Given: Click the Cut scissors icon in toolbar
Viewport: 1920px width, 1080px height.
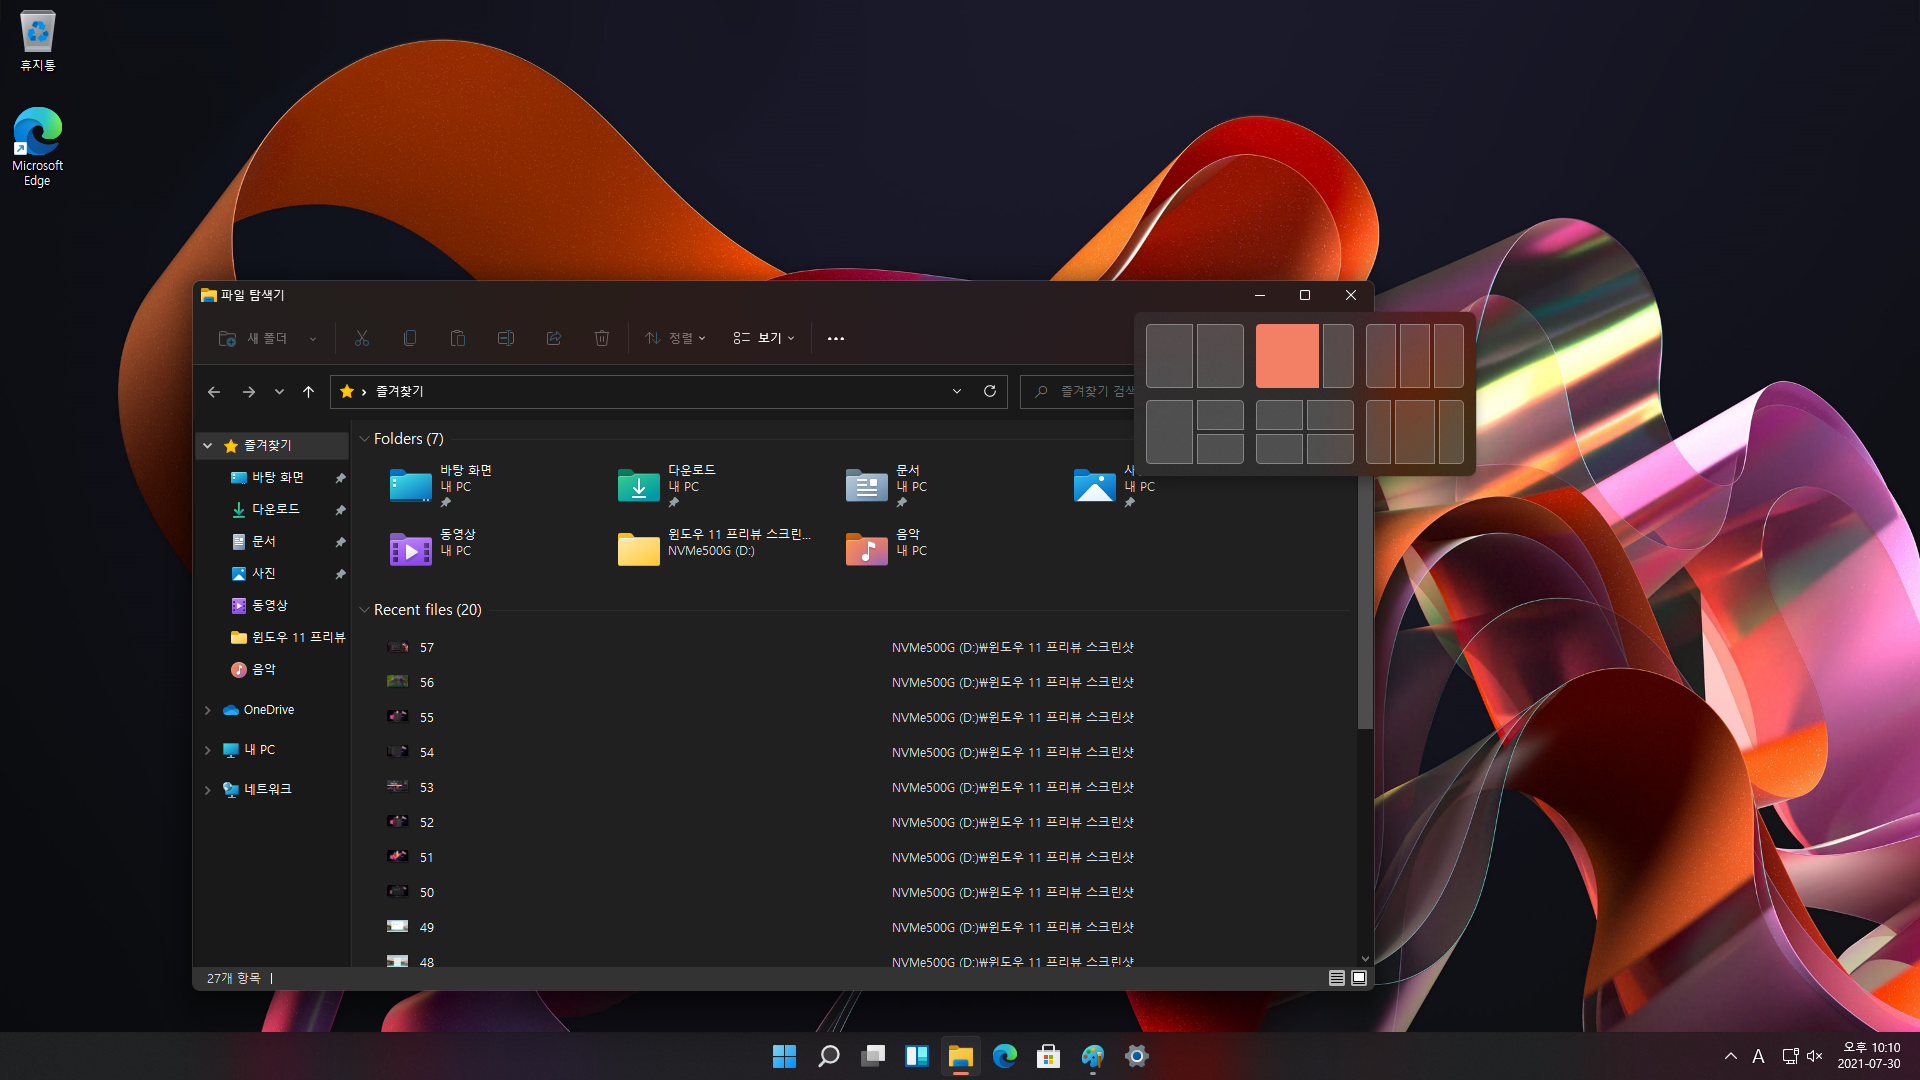Looking at the screenshot, I should point(362,339).
